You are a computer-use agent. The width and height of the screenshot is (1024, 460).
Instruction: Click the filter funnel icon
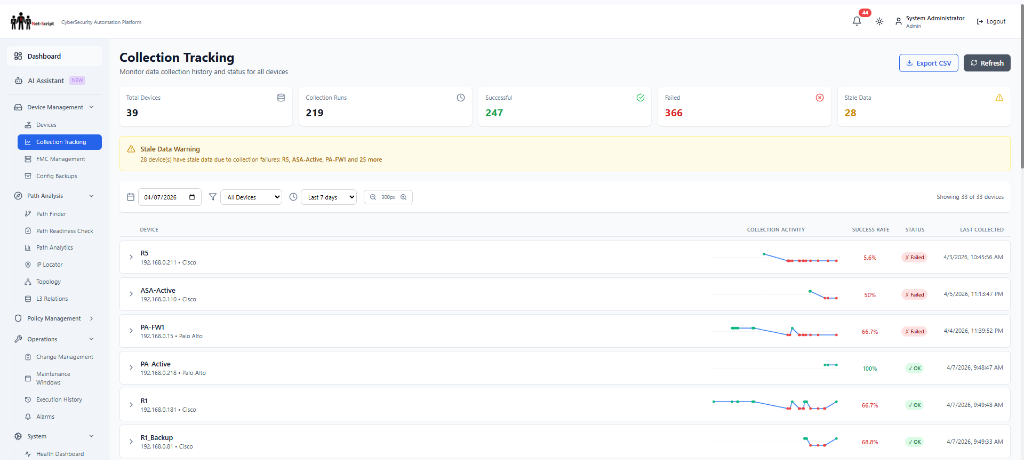pos(212,197)
